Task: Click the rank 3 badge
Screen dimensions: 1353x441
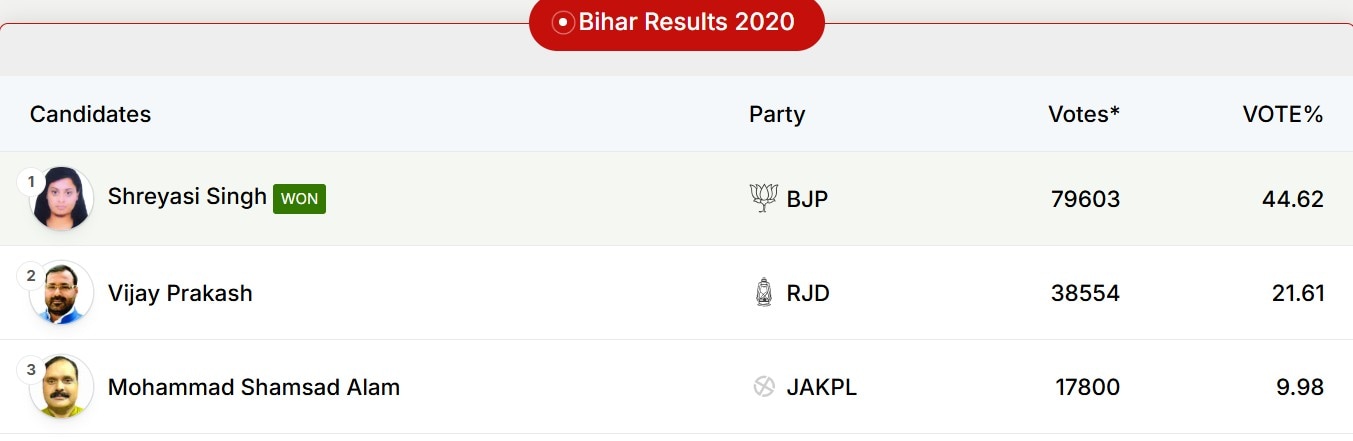Action: click(31, 369)
